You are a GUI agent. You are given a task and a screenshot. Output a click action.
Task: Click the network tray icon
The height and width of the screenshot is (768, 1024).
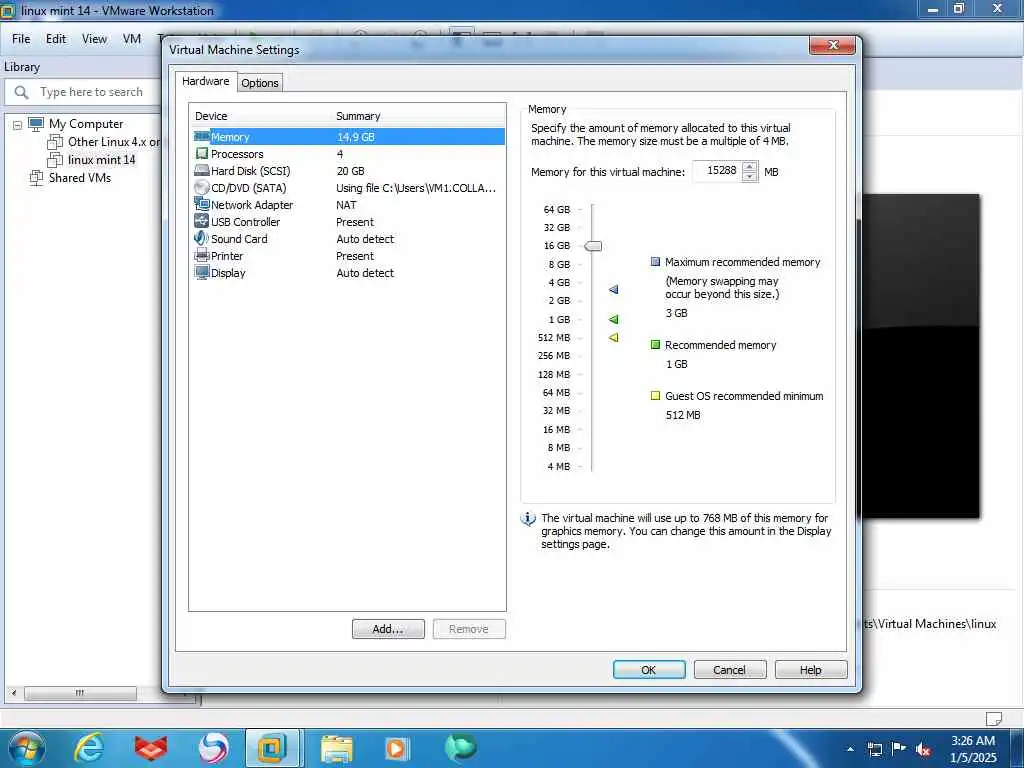(874, 749)
